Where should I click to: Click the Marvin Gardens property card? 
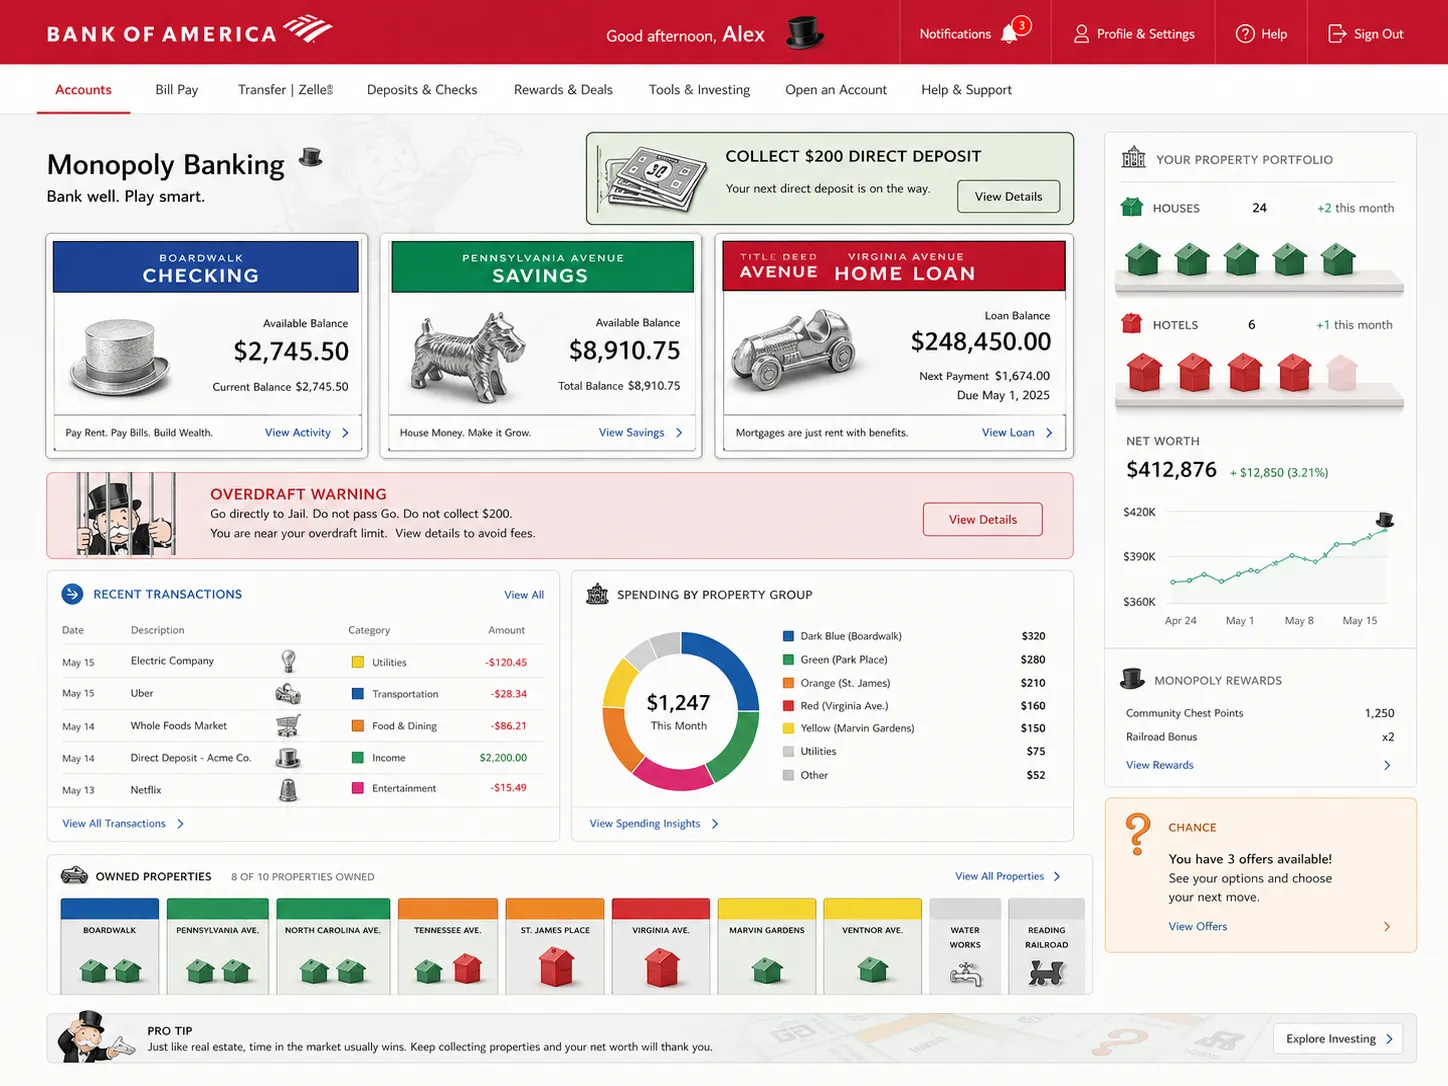point(766,946)
